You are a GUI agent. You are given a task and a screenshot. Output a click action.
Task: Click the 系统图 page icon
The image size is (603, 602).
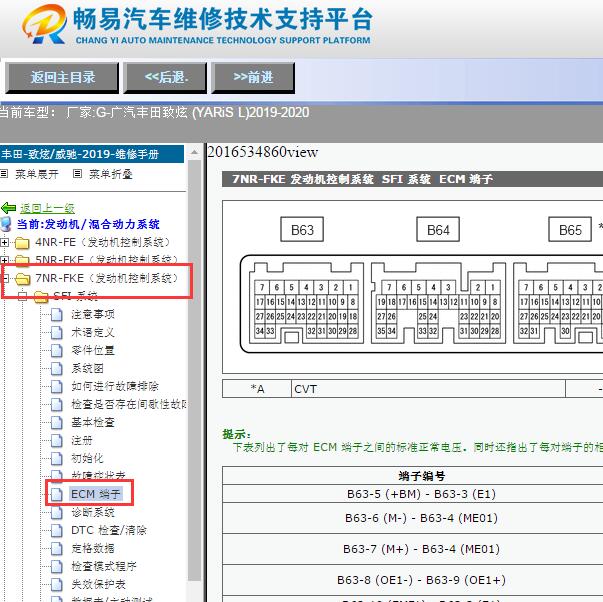tap(57, 369)
